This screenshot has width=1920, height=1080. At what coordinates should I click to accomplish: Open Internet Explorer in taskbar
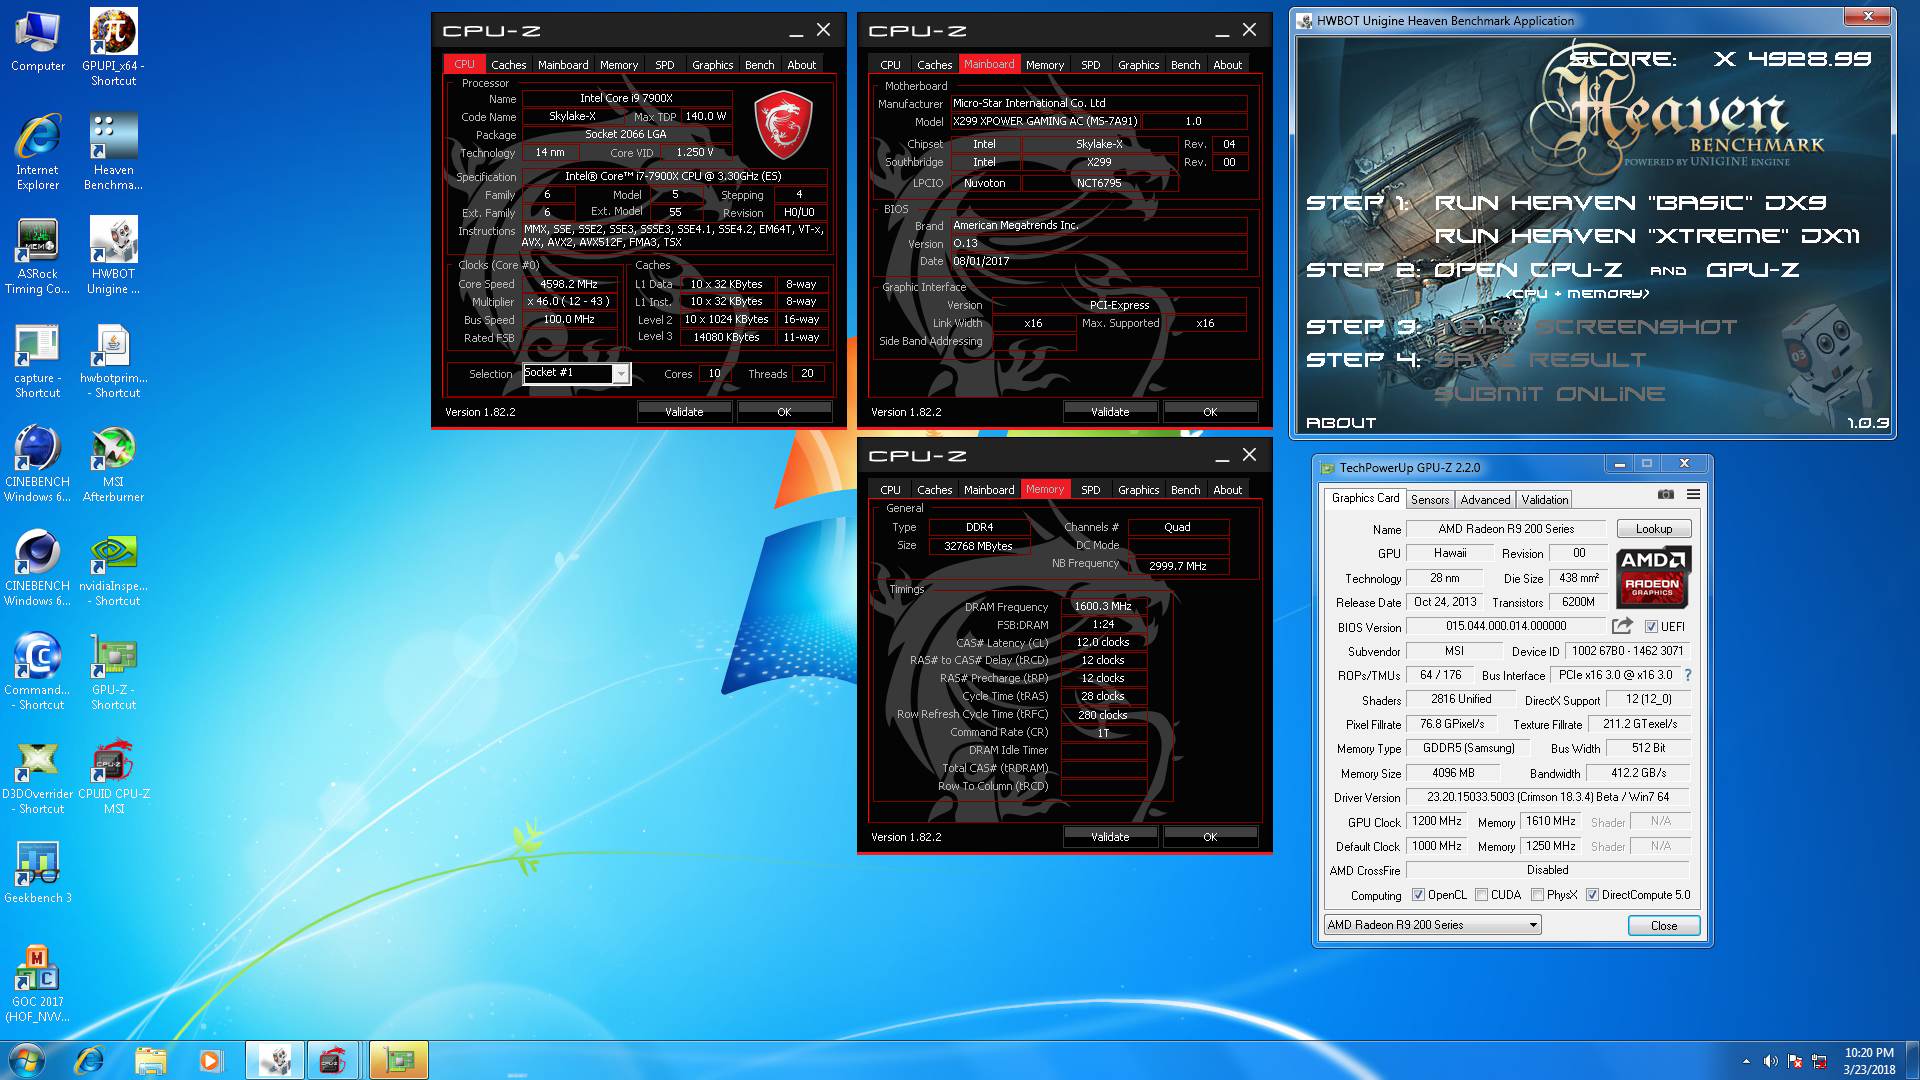click(x=89, y=1060)
